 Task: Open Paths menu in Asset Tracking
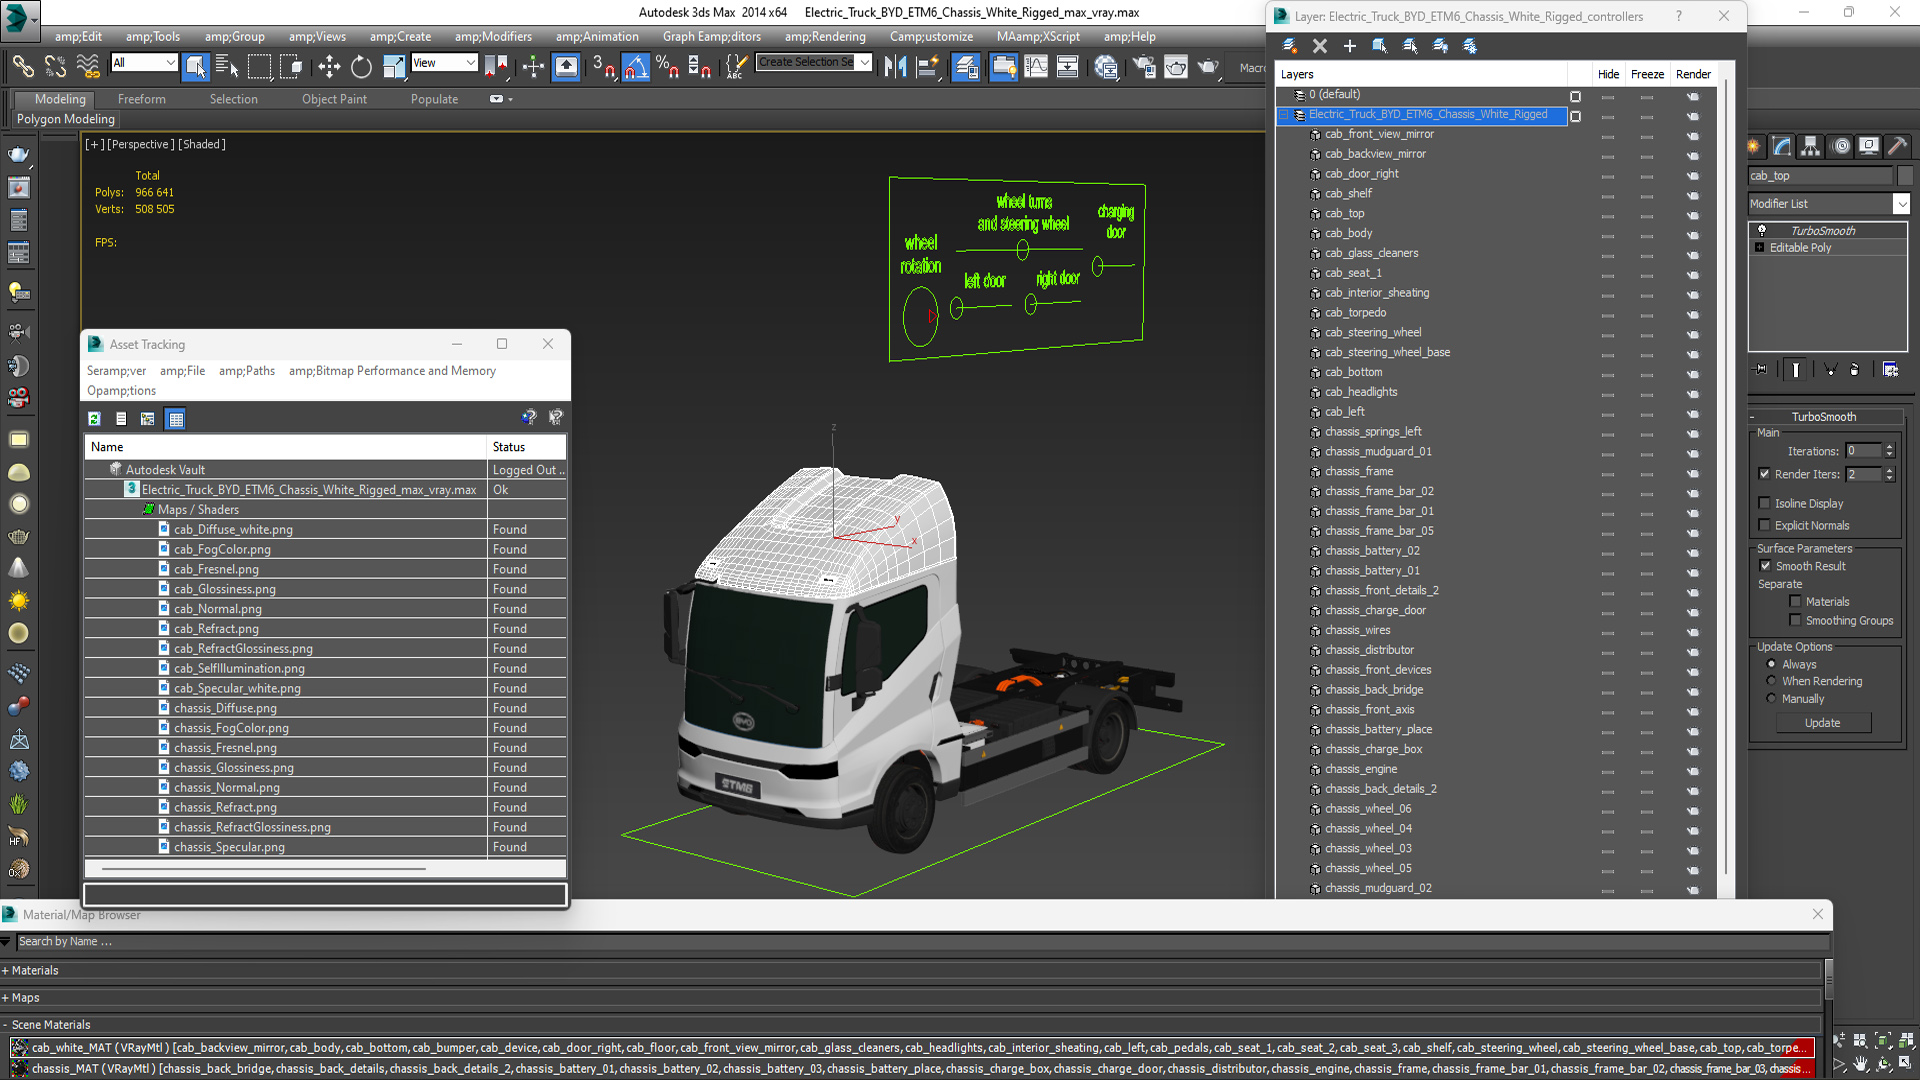tap(247, 371)
